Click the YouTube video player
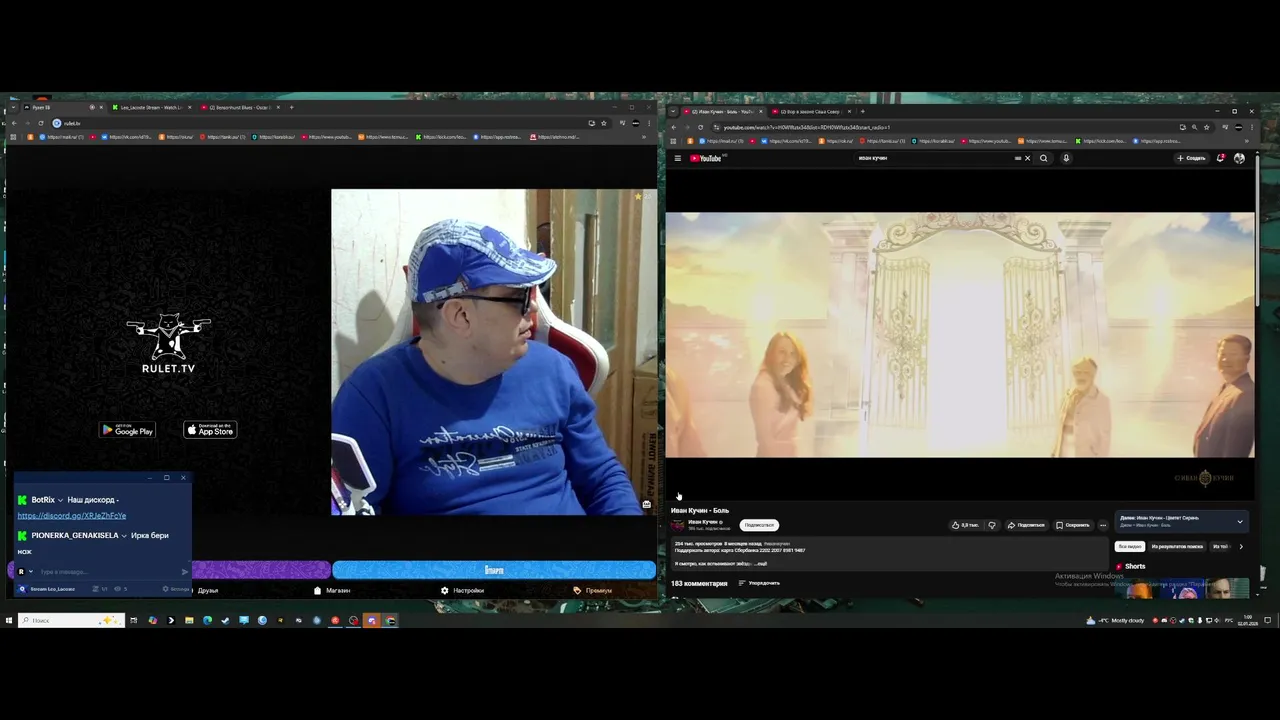The width and height of the screenshot is (1280, 720). click(960, 335)
